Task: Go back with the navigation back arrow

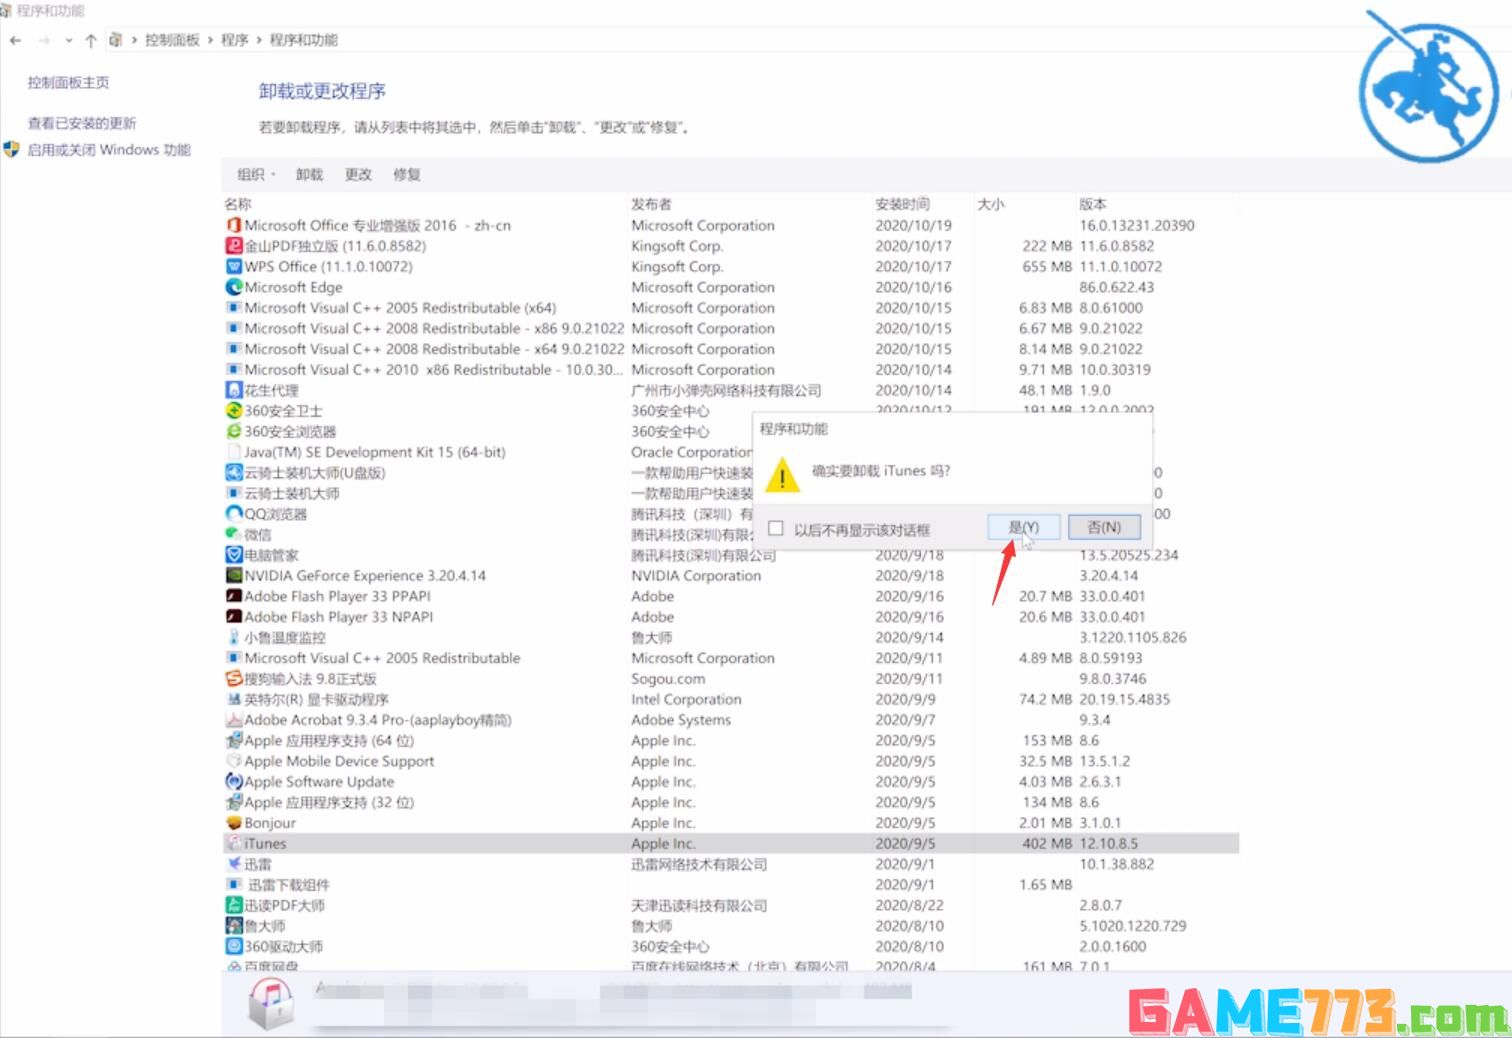Action: pyautogui.click(x=15, y=40)
